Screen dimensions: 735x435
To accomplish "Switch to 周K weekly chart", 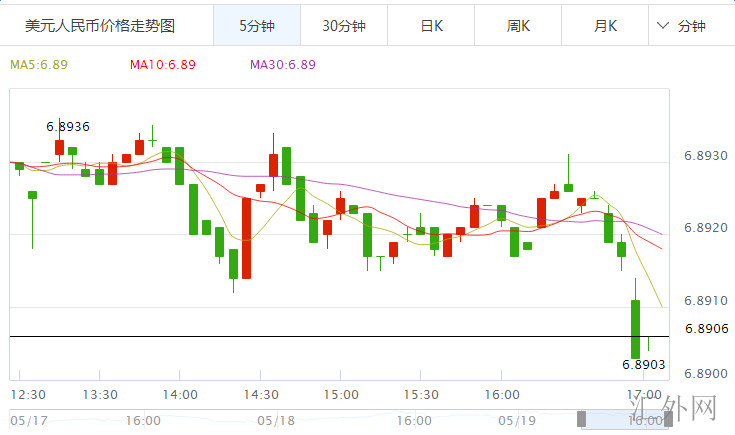I will tap(518, 26).
